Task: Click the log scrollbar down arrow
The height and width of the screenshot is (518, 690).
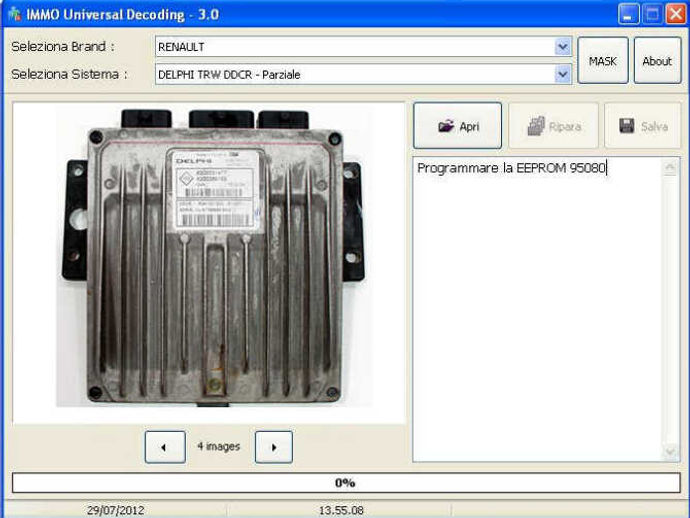Action: 670,452
